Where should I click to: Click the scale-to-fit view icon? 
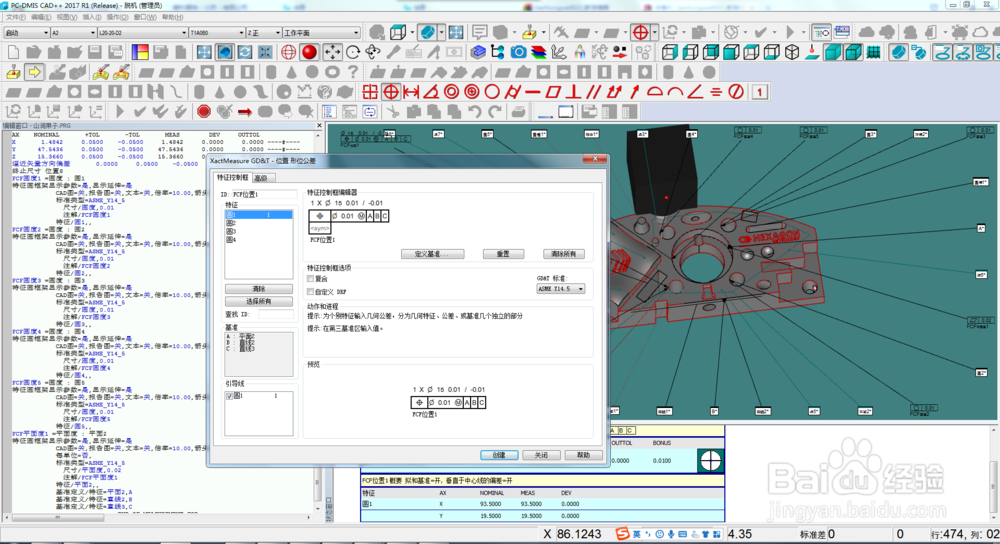204,52
